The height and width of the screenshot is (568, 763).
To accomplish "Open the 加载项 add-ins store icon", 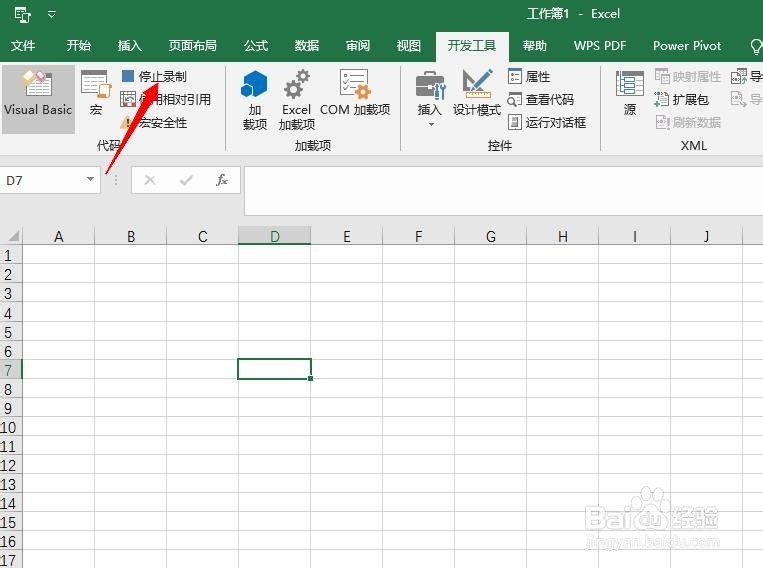I will pyautogui.click(x=254, y=100).
